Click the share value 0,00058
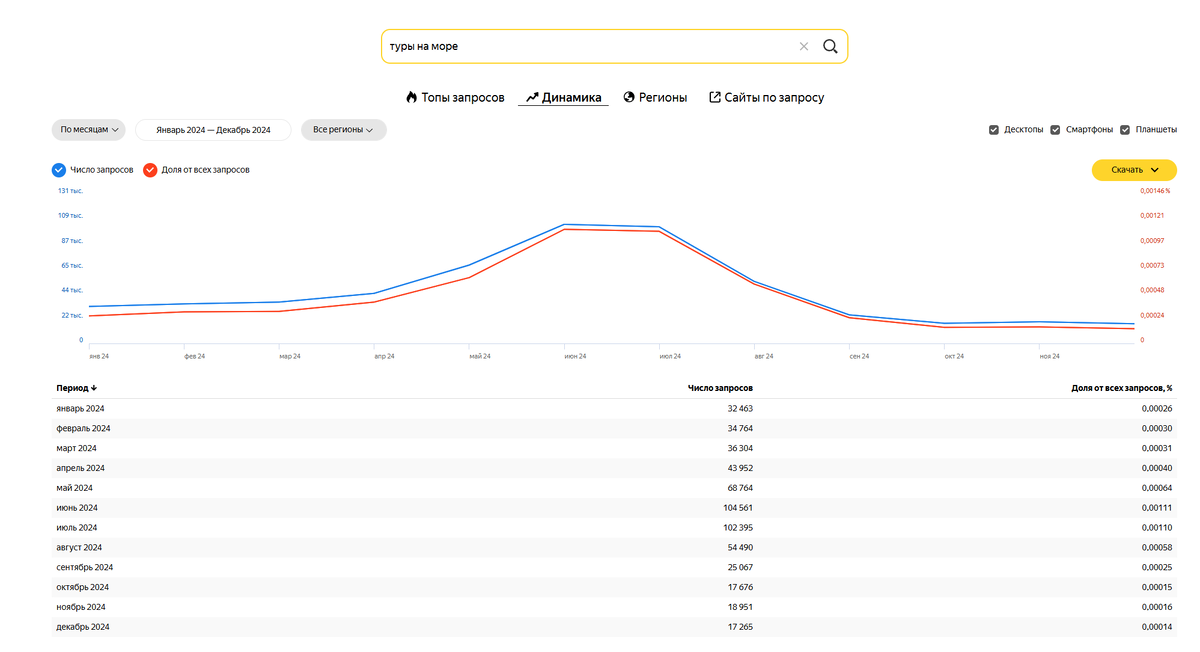Screen dimensions: 1200x652 1157,547
